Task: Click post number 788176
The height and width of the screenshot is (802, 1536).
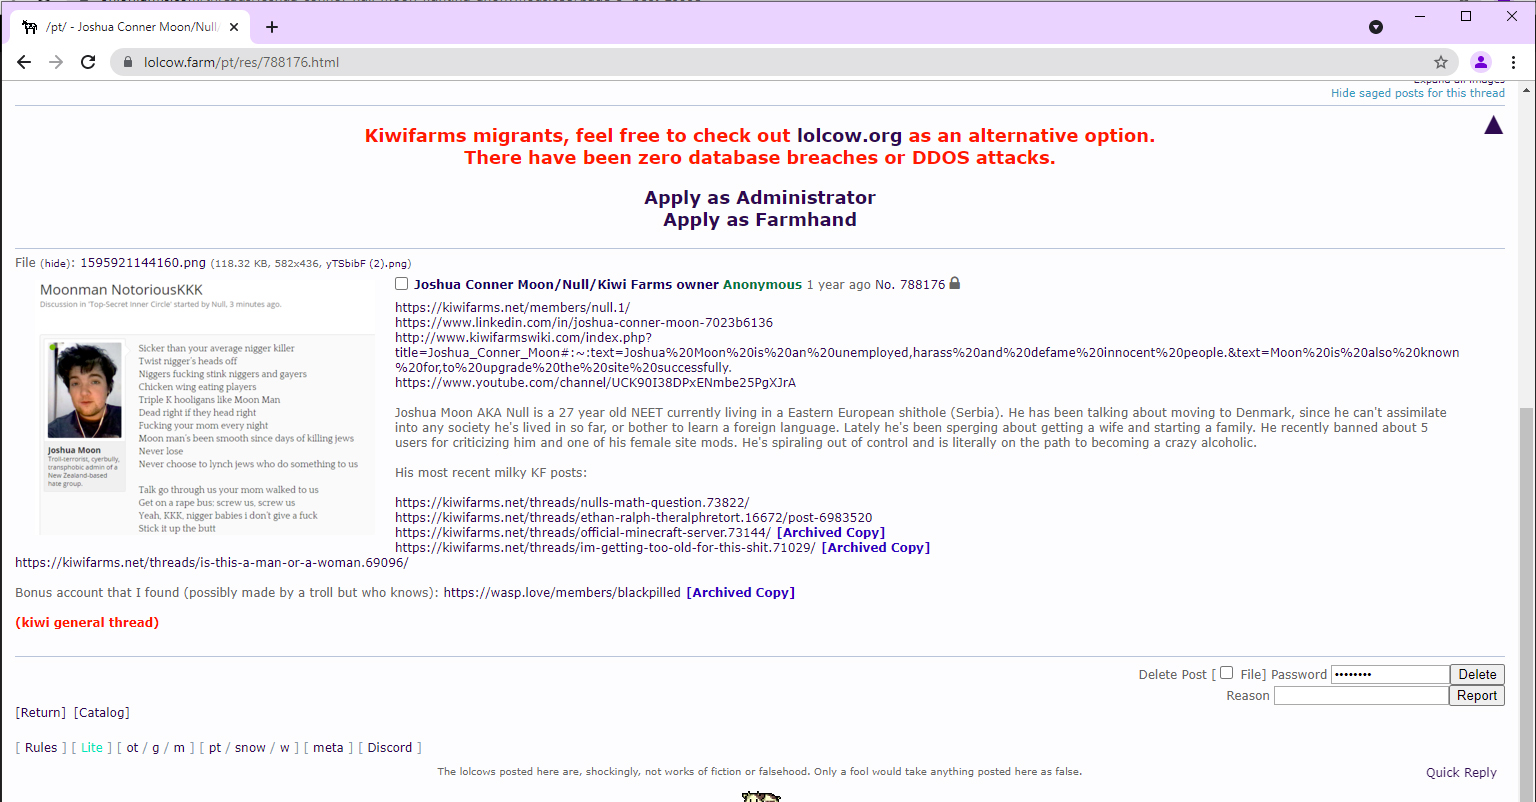Action: [x=922, y=285]
